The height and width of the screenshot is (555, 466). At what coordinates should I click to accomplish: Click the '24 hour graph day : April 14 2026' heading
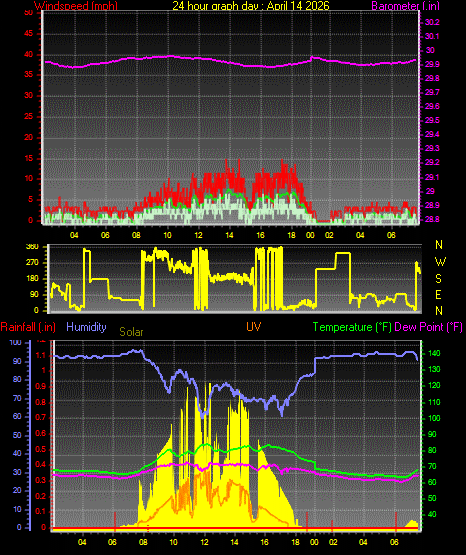(x=251, y=5)
